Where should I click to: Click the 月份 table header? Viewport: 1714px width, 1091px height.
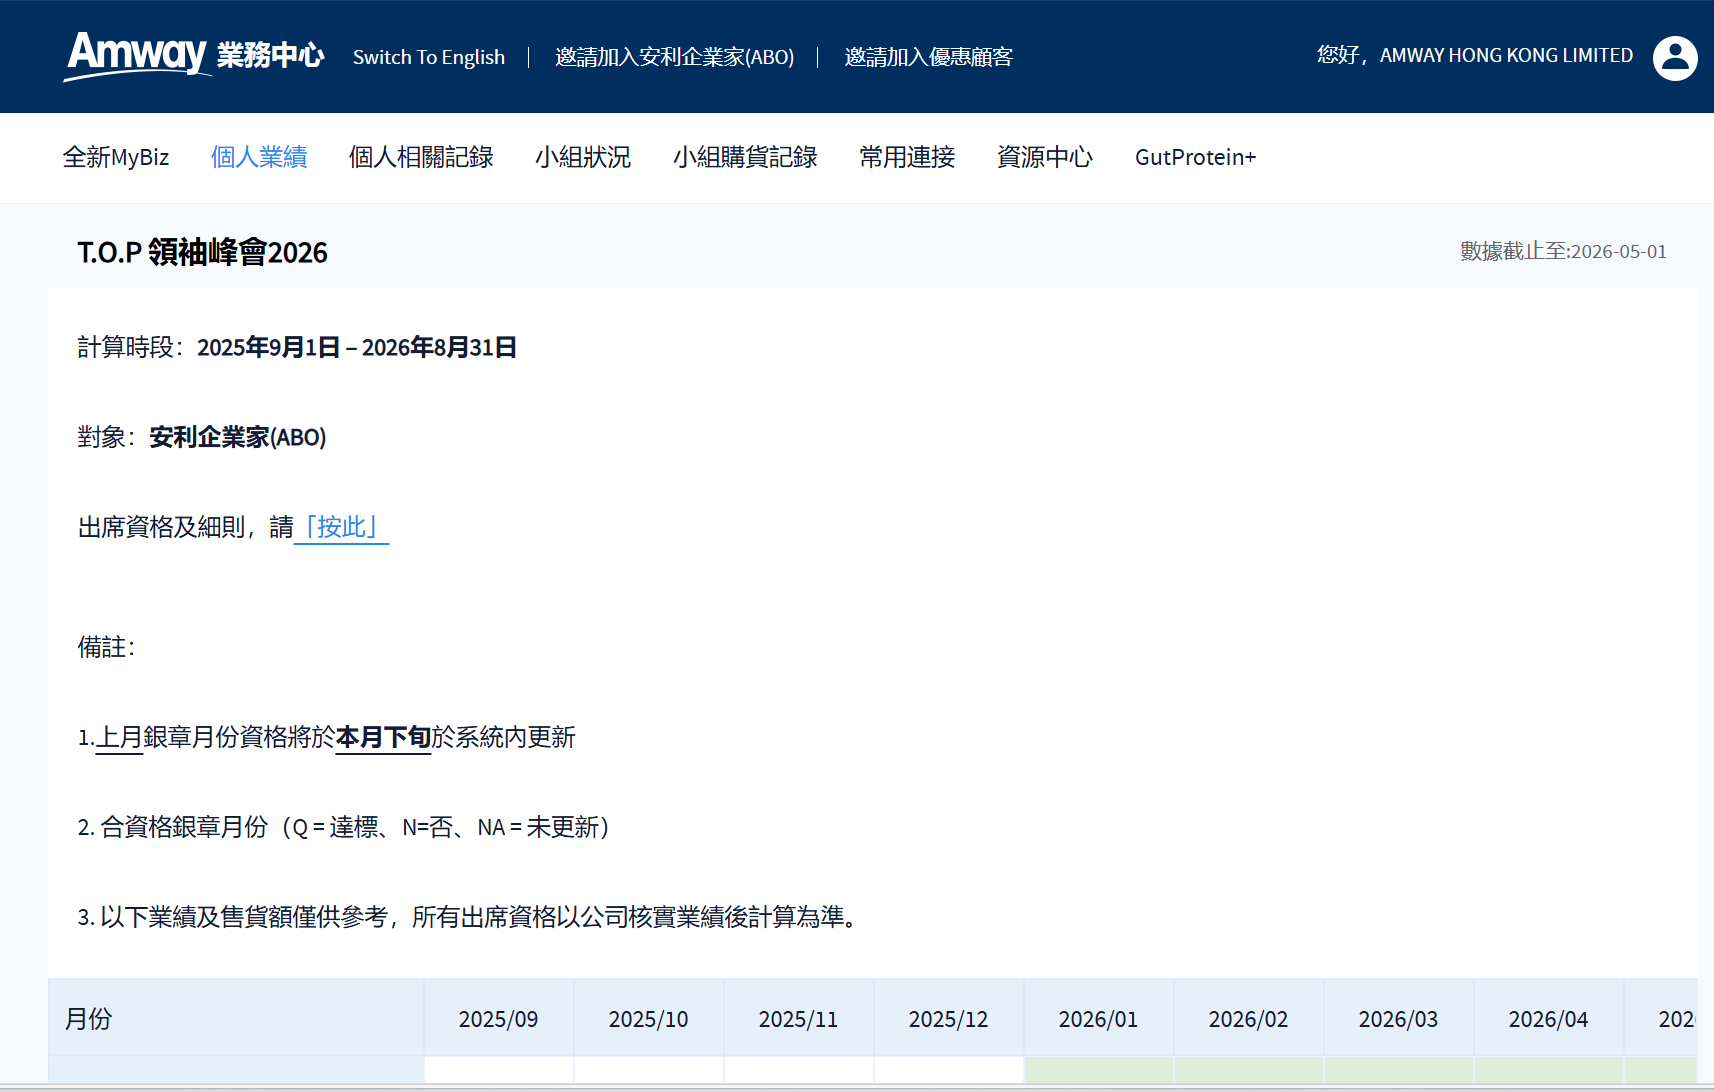[236, 1018]
